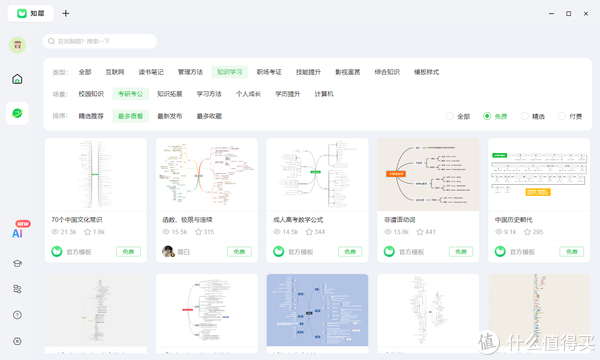
Task: Select the 付费 radio button
Action: (x=570, y=116)
